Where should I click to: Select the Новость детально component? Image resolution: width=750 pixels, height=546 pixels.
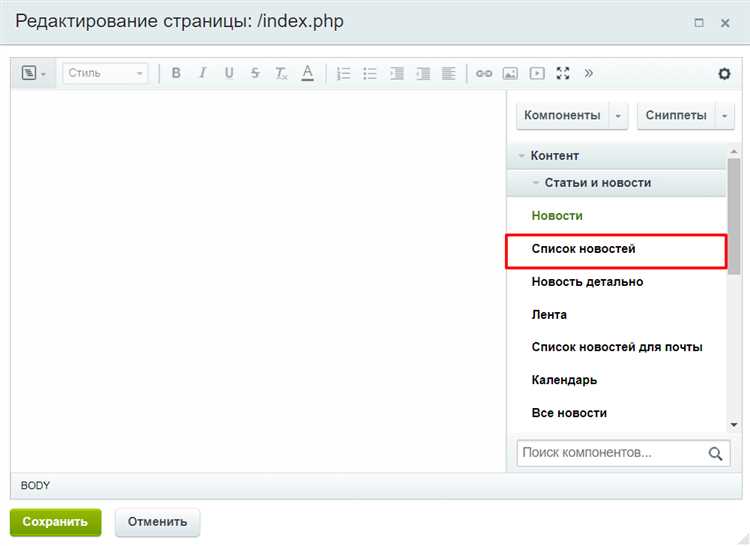click(x=587, y=282)
